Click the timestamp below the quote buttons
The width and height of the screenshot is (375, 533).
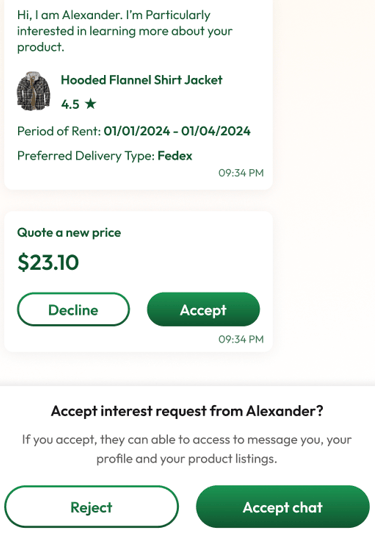[241, 339]
